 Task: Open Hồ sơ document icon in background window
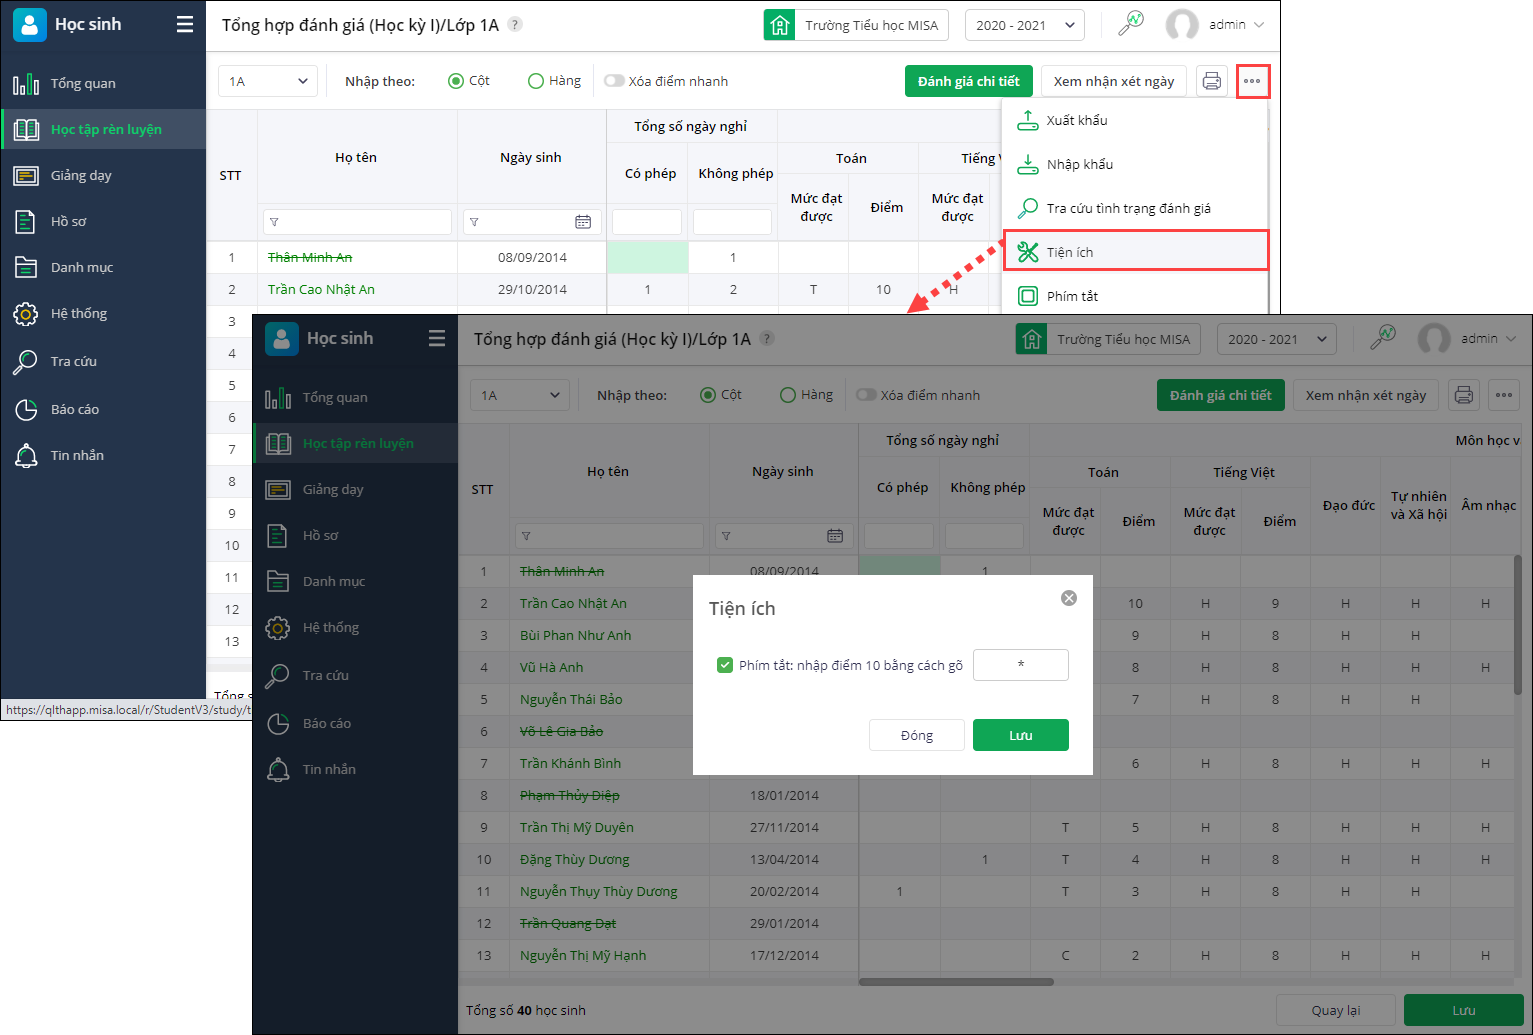26,222
